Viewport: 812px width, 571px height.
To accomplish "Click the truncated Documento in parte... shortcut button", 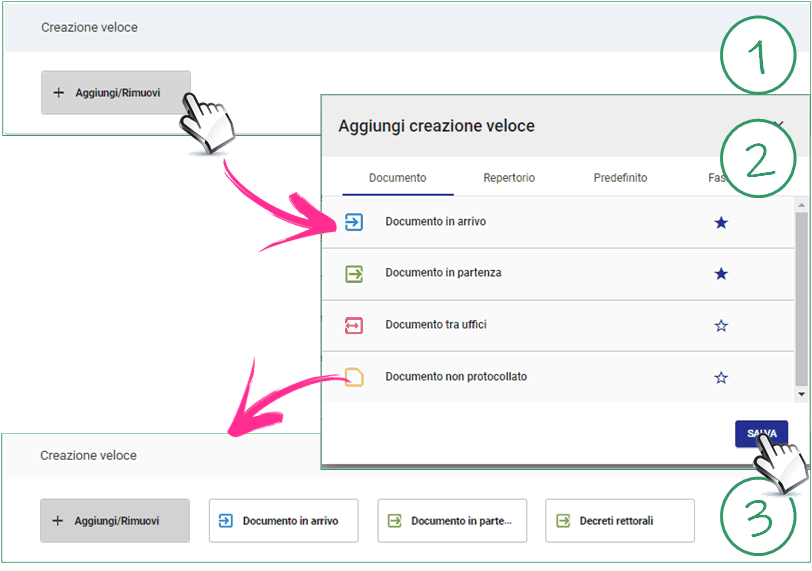I will coord(452,521).
